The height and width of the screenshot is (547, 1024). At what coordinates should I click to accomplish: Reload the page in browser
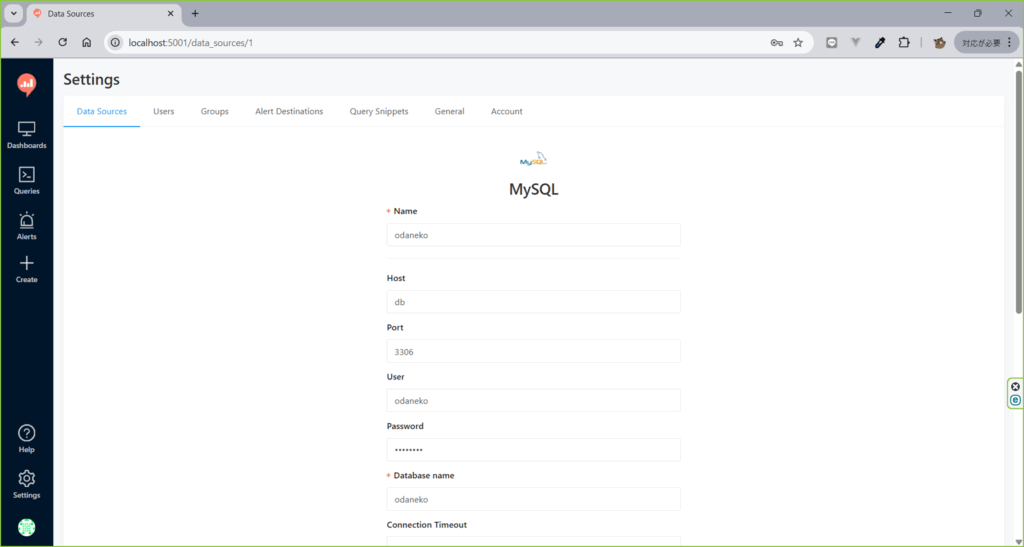click(x=63, y=43)
